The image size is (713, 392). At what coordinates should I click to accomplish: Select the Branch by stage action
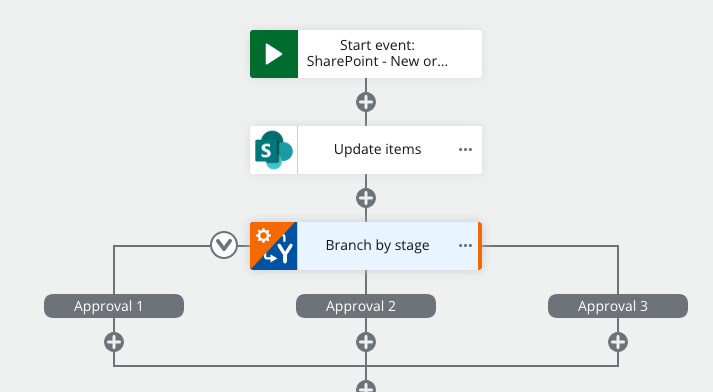[366, 246]
